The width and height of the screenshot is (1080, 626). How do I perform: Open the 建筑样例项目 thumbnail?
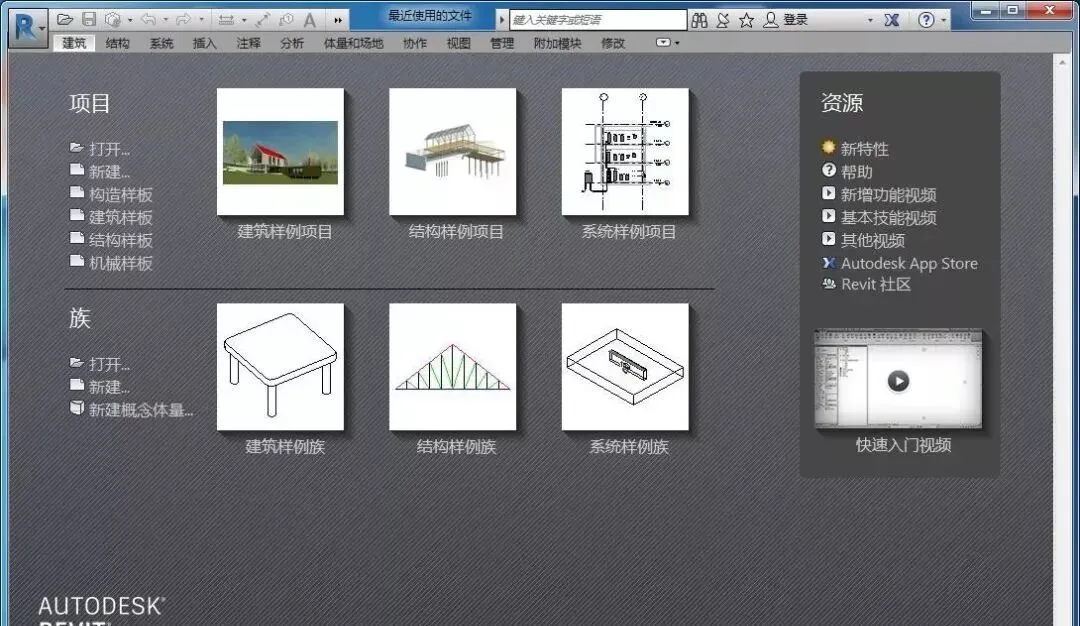pos(280,152)
